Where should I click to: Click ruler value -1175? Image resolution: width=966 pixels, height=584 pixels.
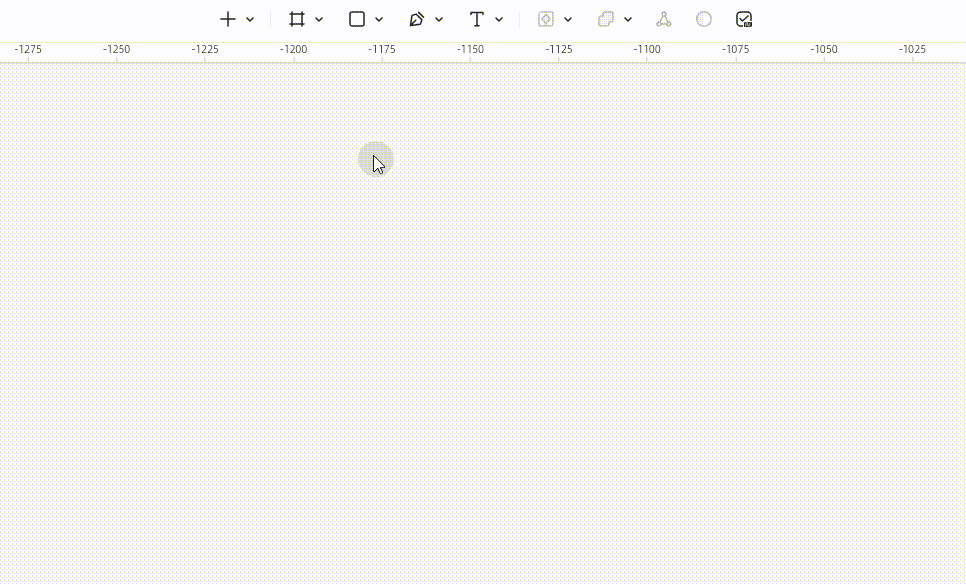(381, 49)
